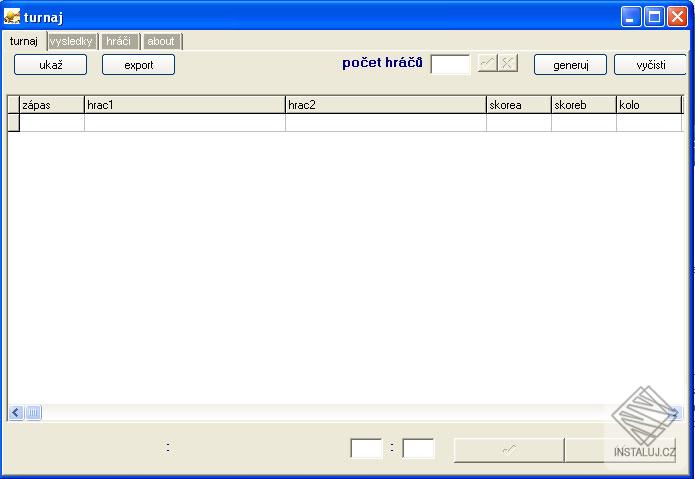Viewport: 695px width, 479px height.
Task: Focus the first score input box
Action: point(366,448)
